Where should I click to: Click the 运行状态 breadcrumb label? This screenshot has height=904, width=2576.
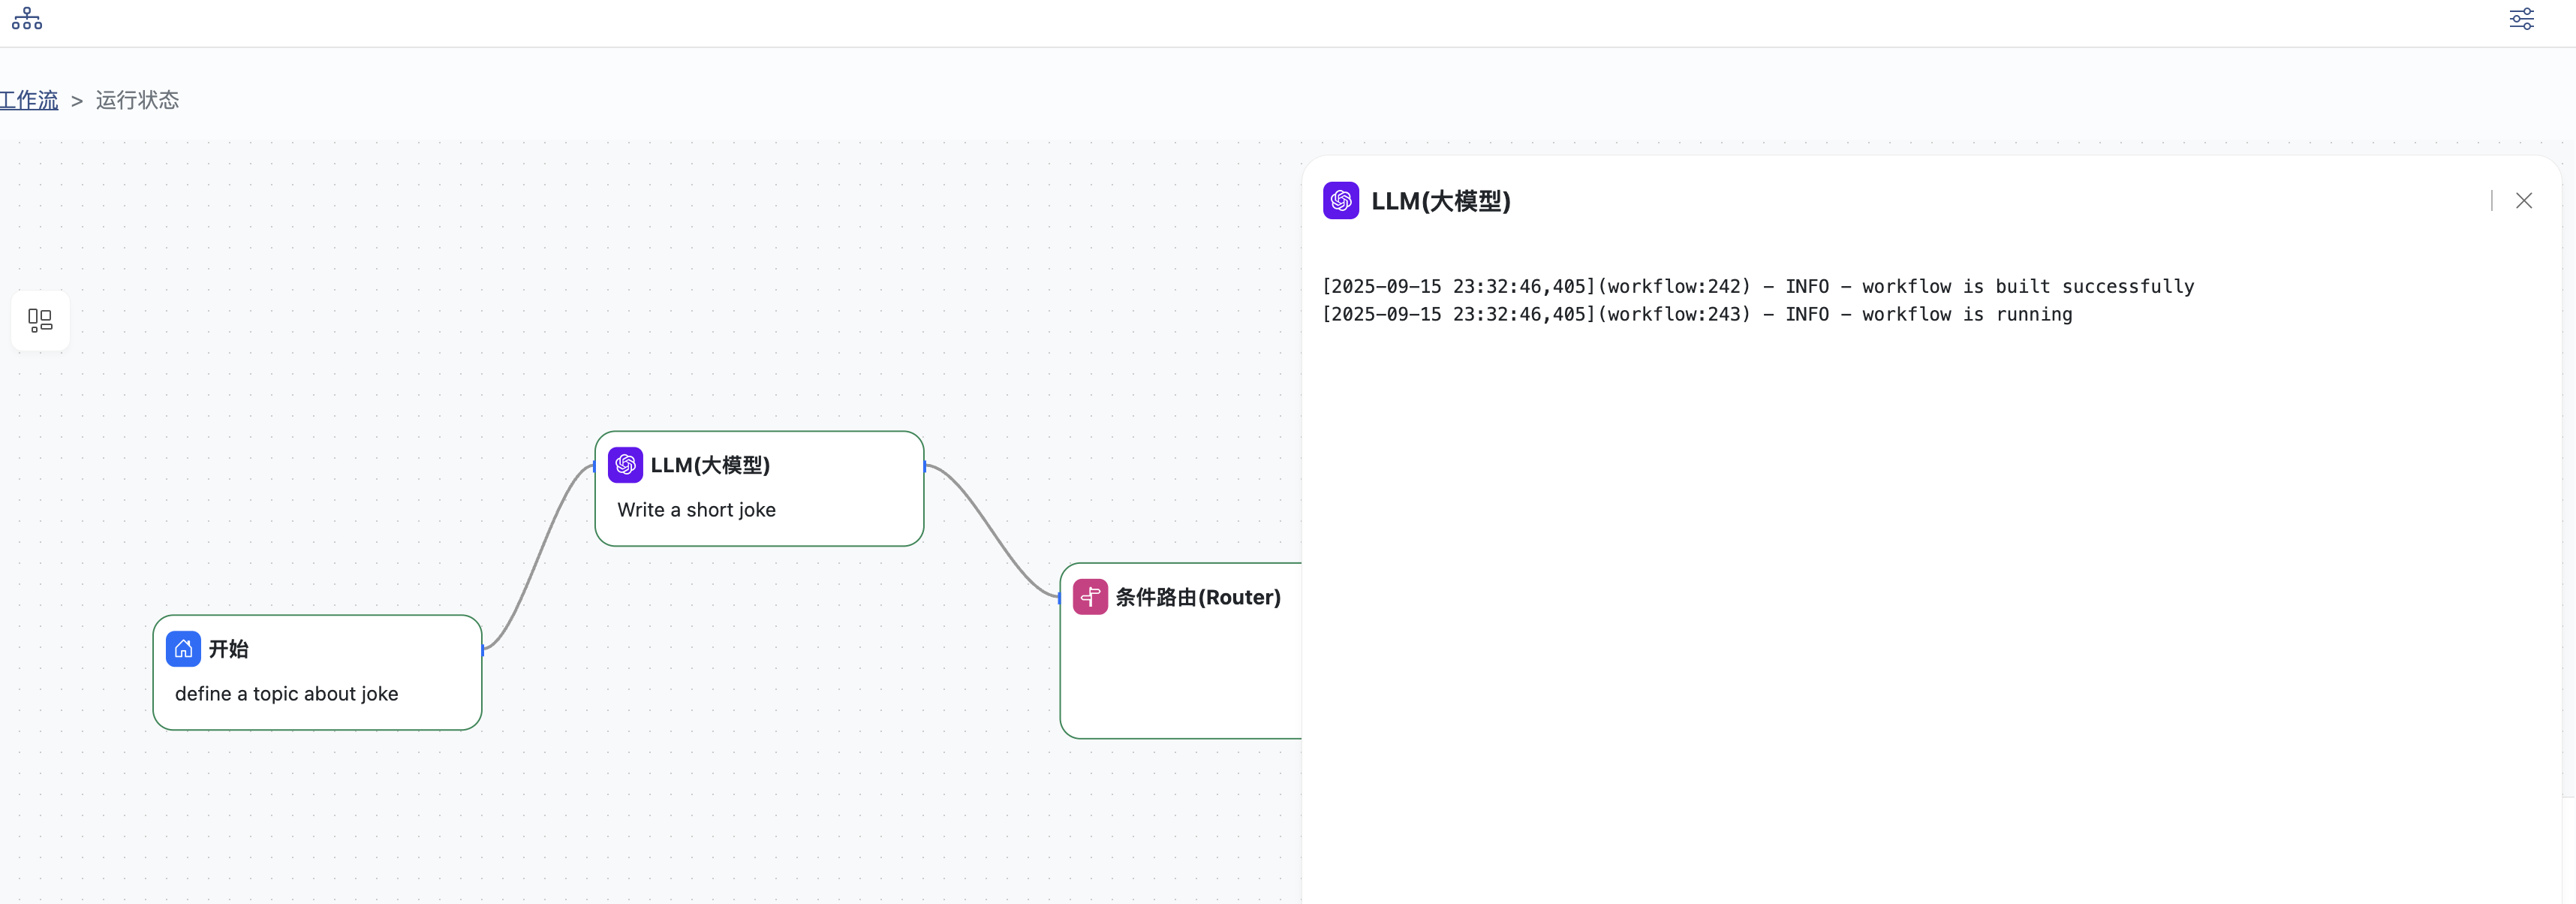(137, 100)
